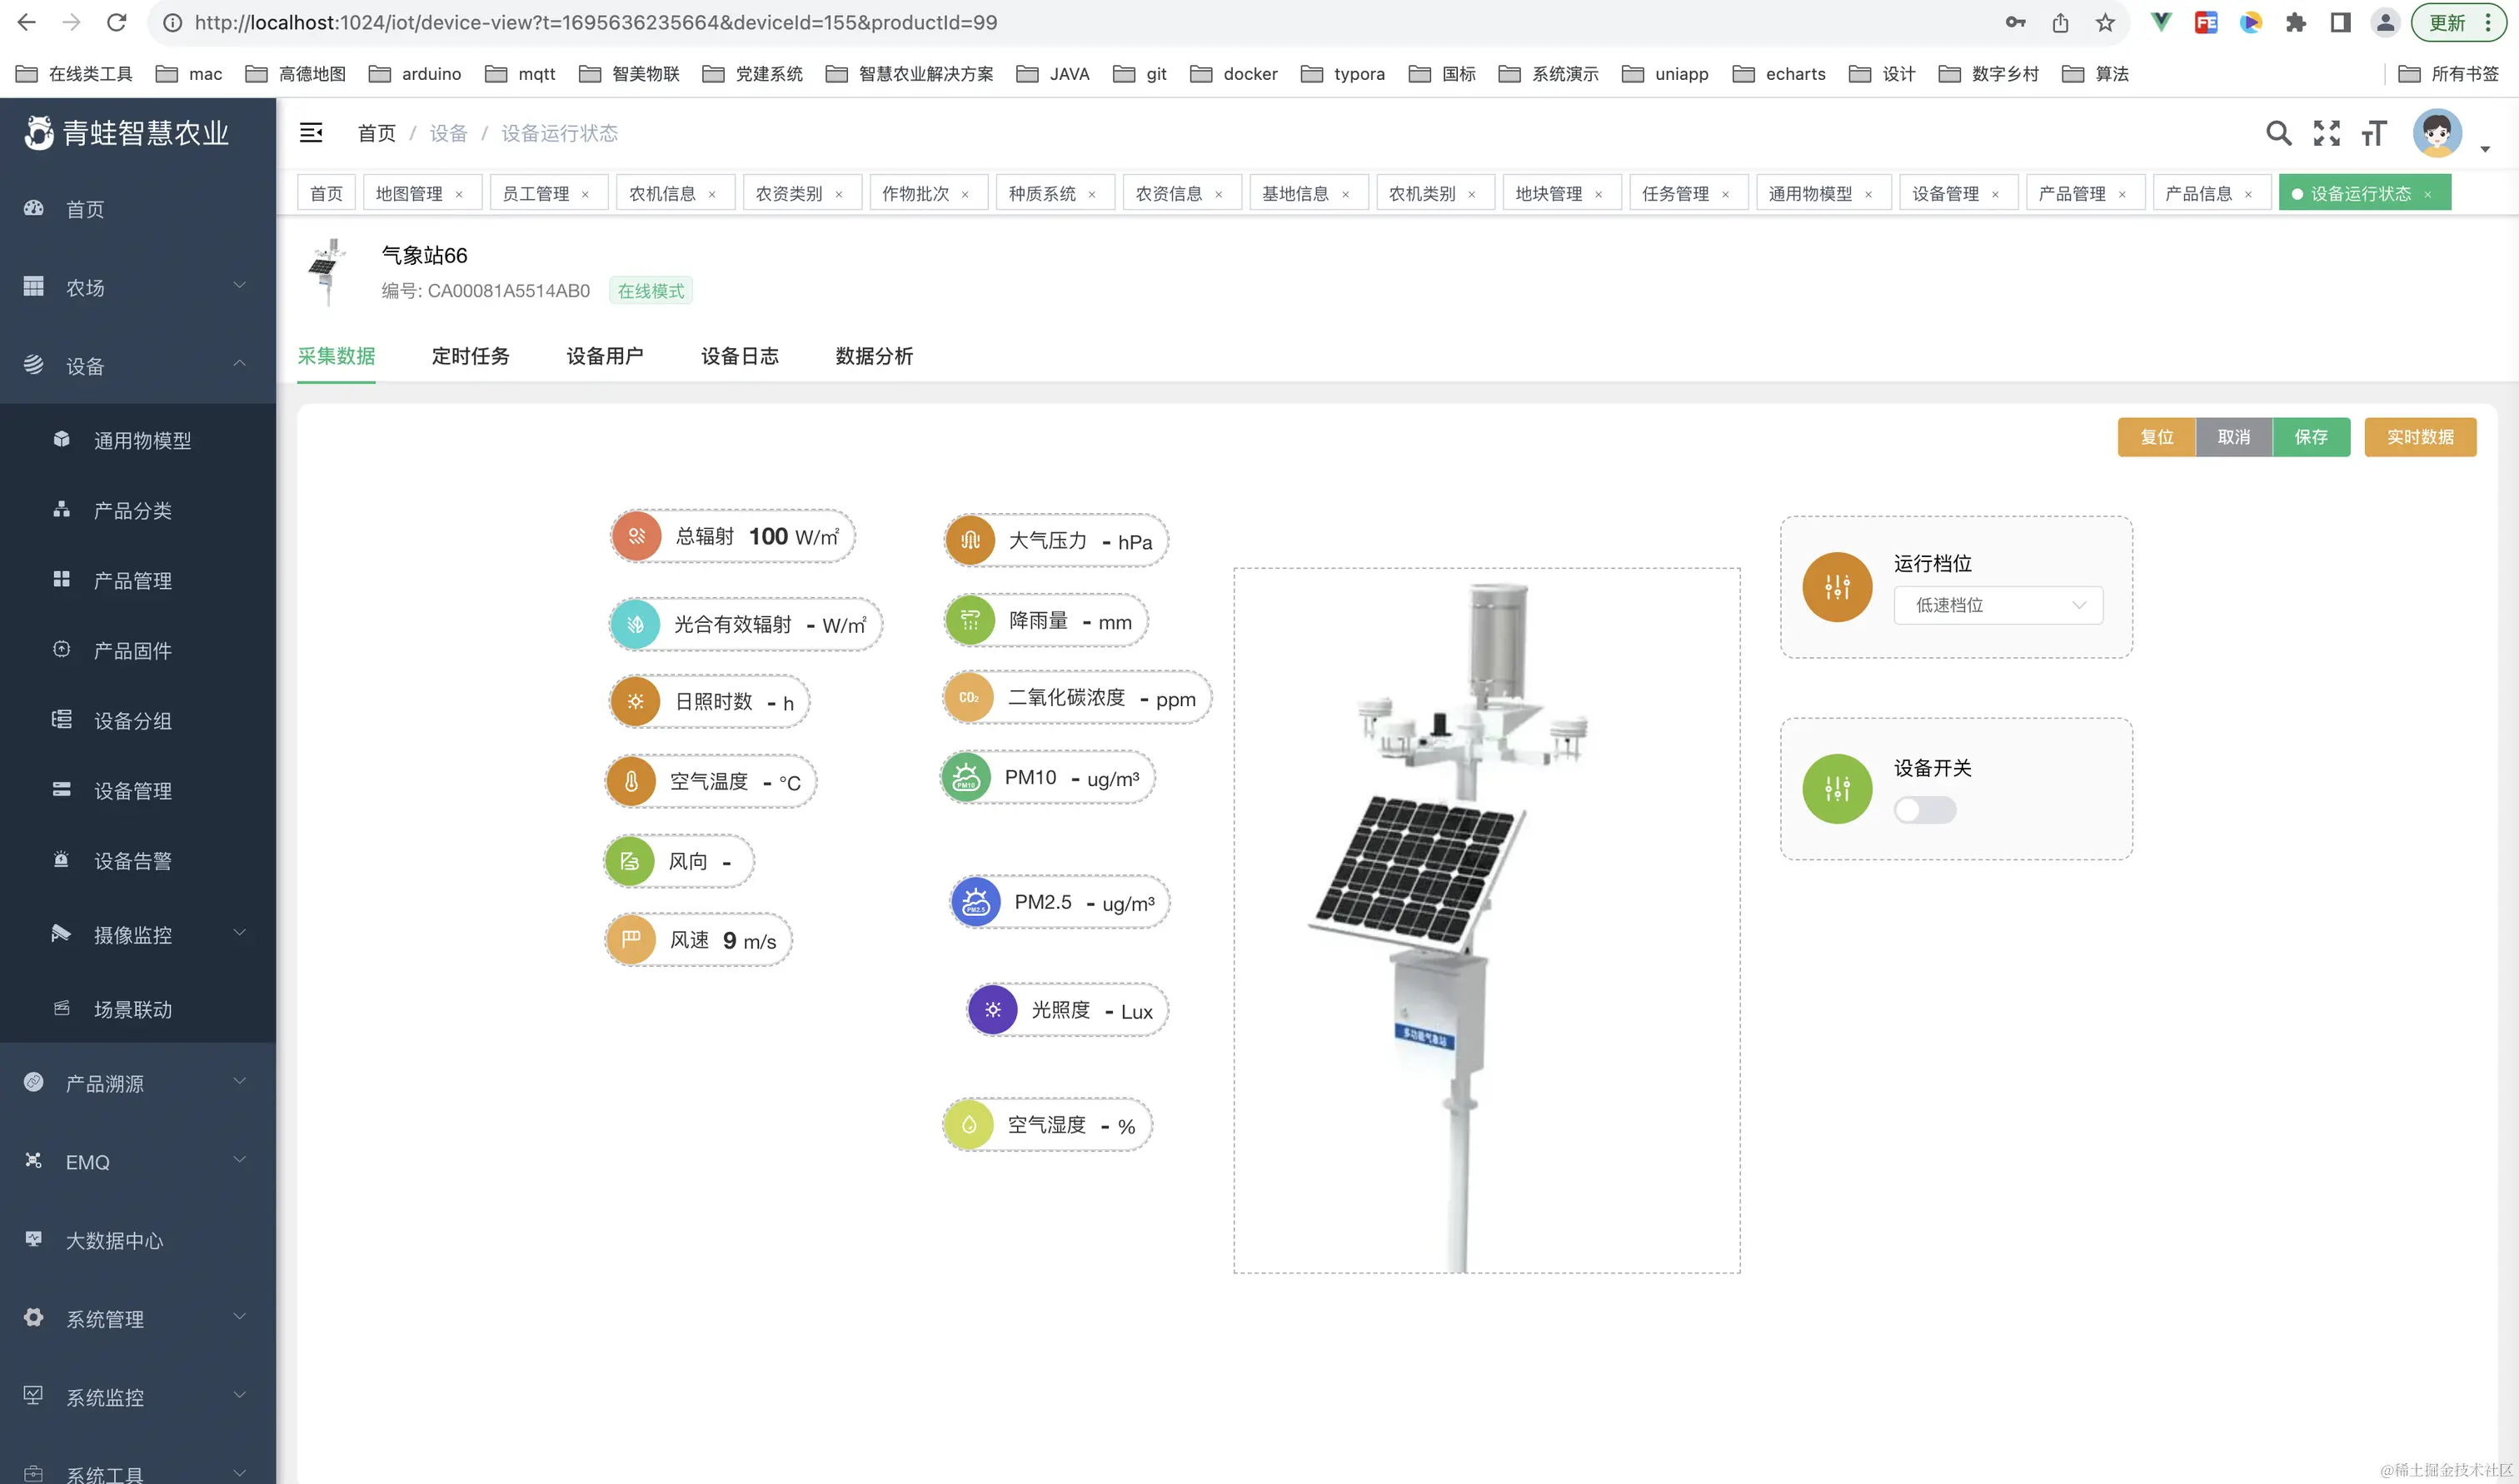Image resolution: width=2519 pixels, height=1484 pixels.
Task: Switch to the 定时任务 tab
Action: (470, 356)
